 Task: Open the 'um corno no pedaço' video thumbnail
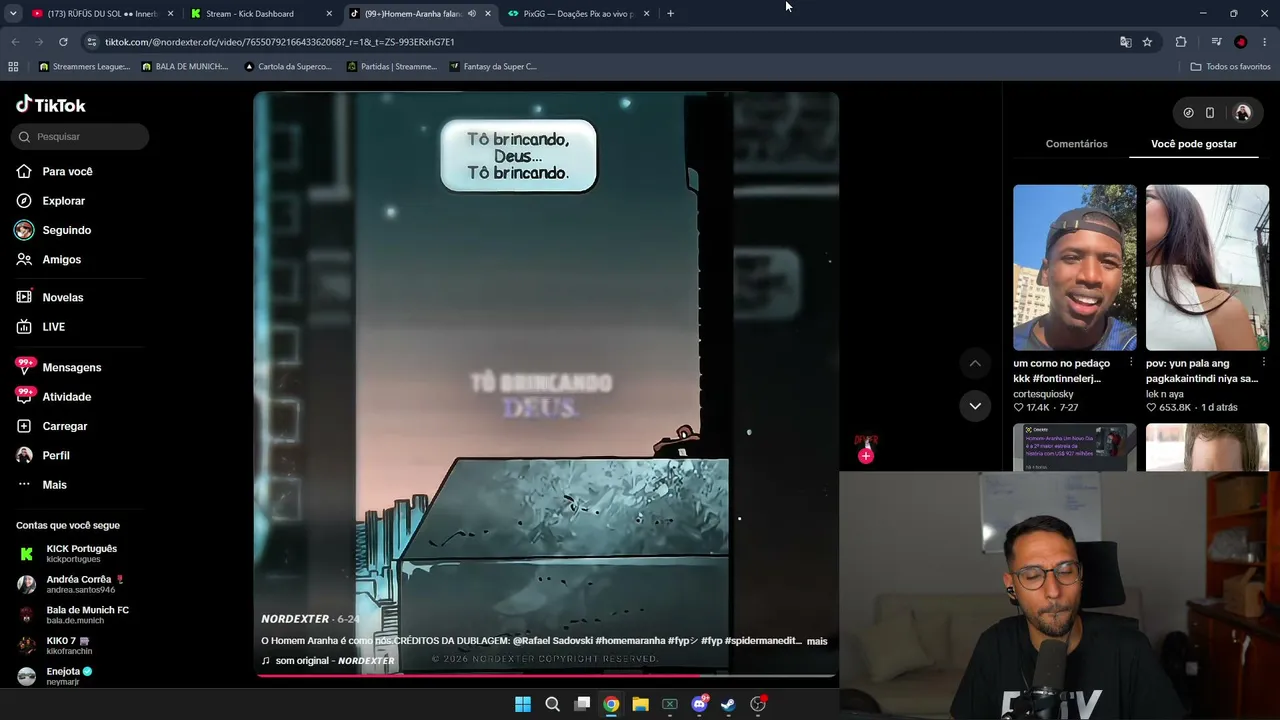point(1075,267)
